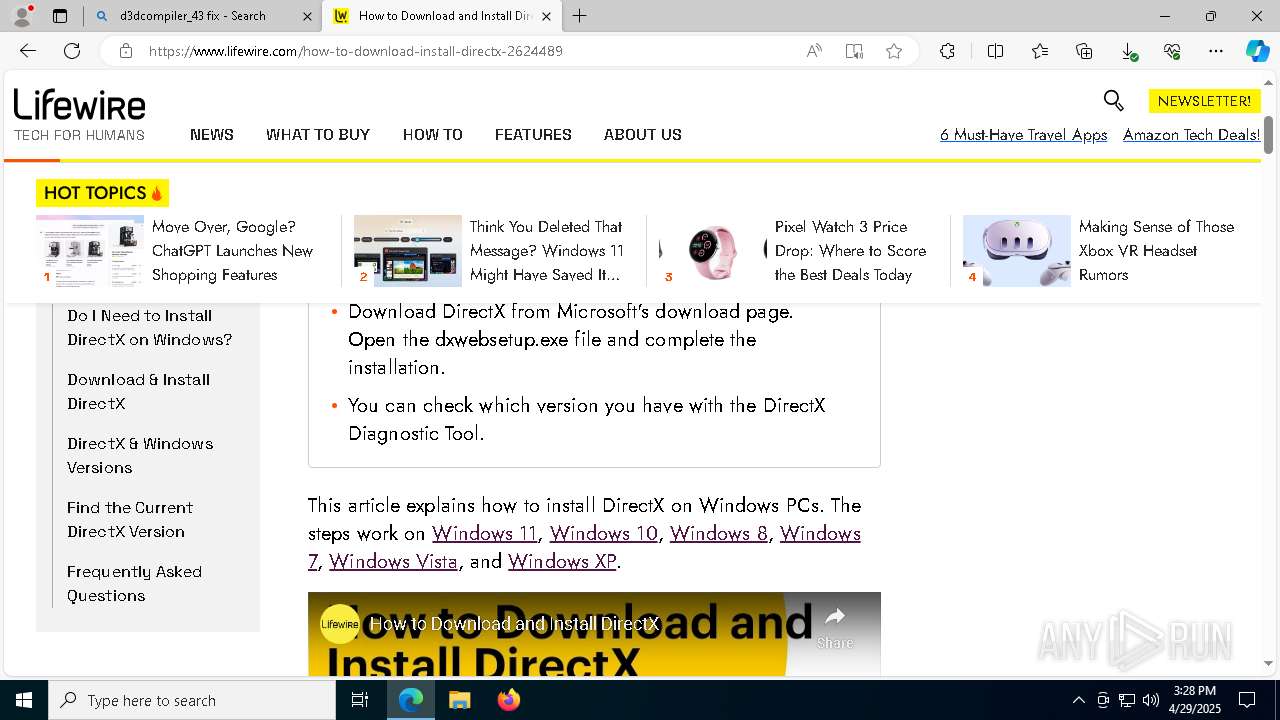1280x720 pixels.
Task: Open Task View on taskbar
Action: coord(360,700)
